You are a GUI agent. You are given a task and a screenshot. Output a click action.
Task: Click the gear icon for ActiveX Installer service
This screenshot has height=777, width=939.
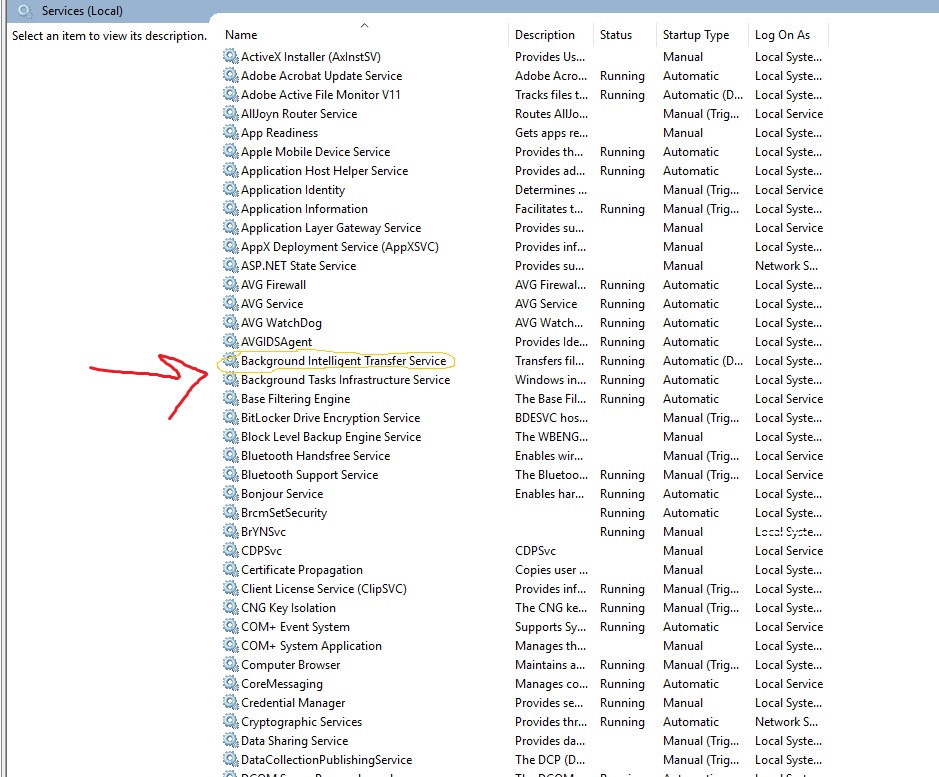click(x=231, y=56)
